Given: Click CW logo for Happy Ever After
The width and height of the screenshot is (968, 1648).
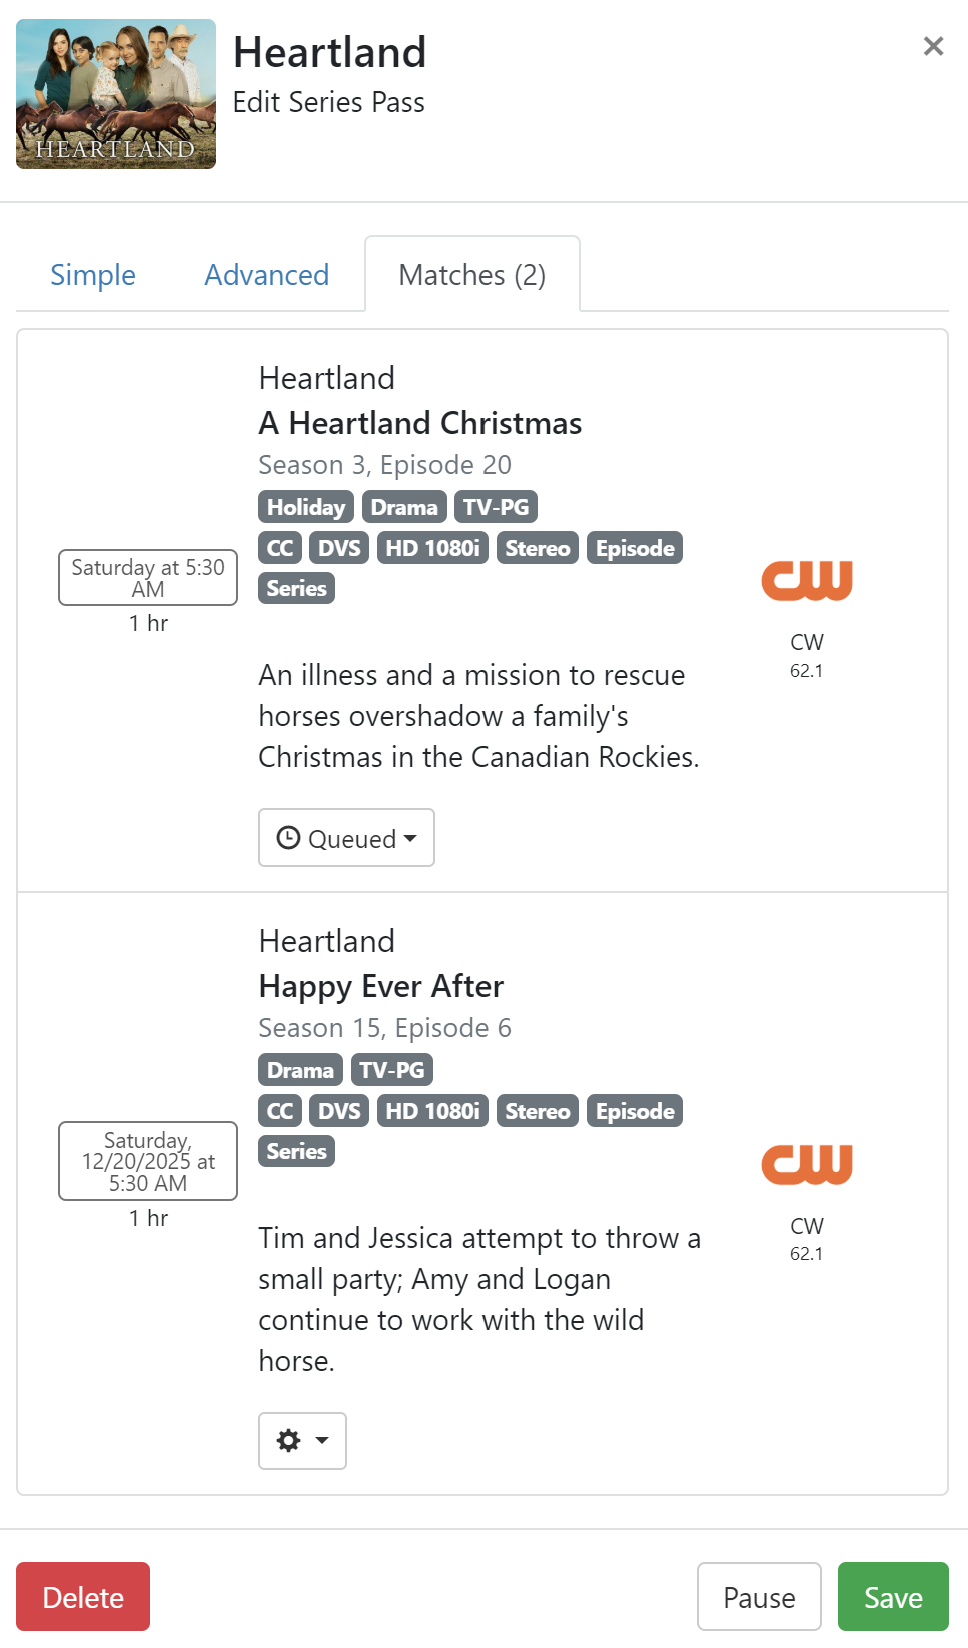Looking at the screenshot, I should [807, 1164].
